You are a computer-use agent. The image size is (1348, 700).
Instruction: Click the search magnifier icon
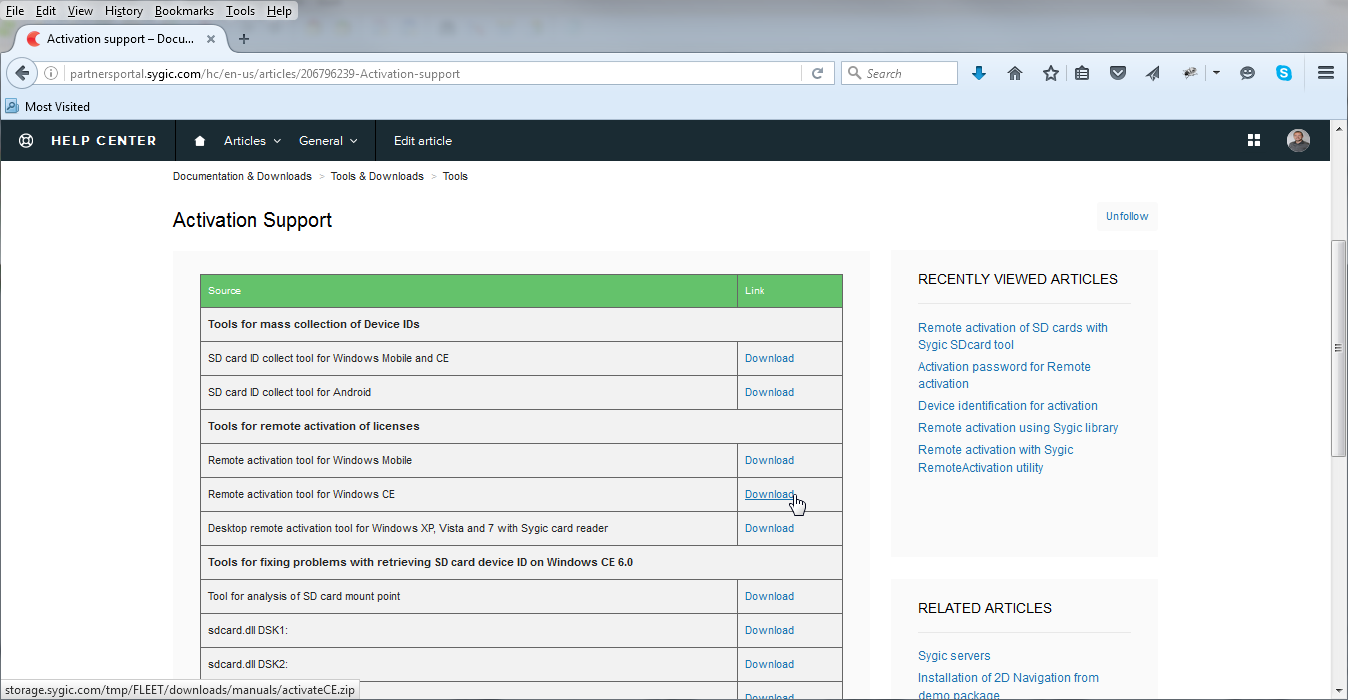(854, 73)
